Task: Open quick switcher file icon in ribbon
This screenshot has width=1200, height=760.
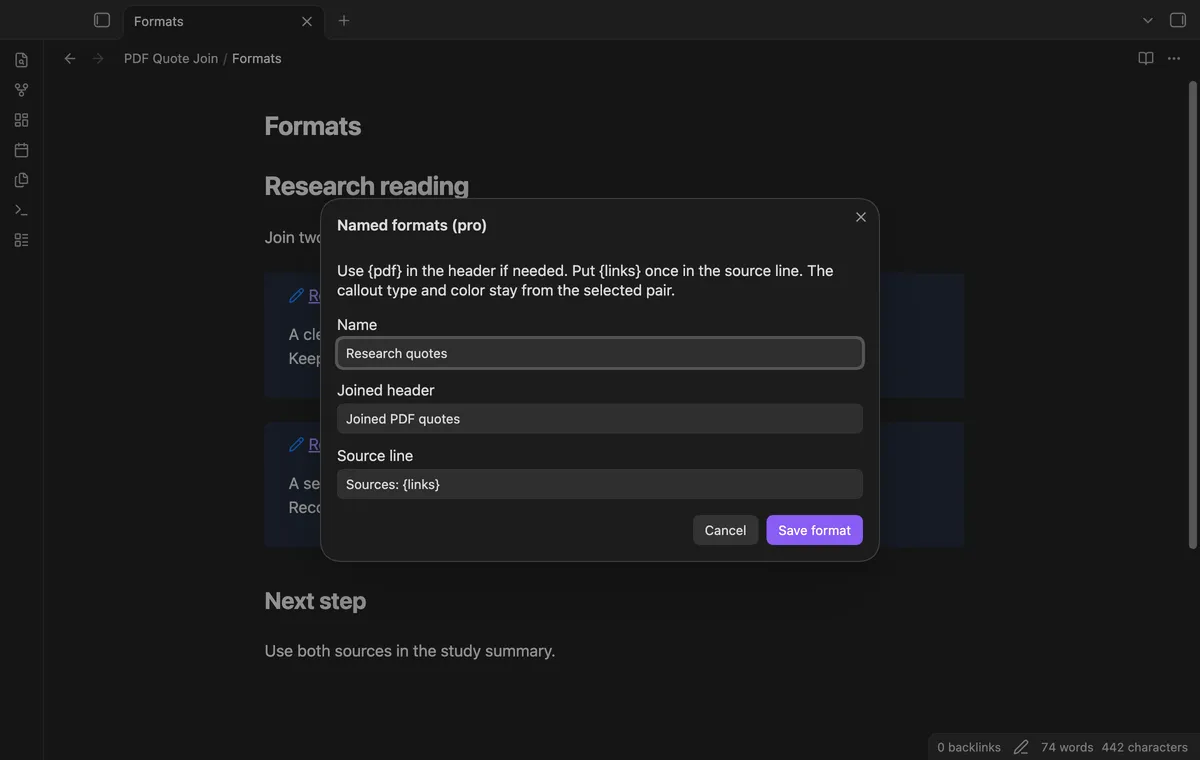Action: pyautogui.click(x=21, y=60)
